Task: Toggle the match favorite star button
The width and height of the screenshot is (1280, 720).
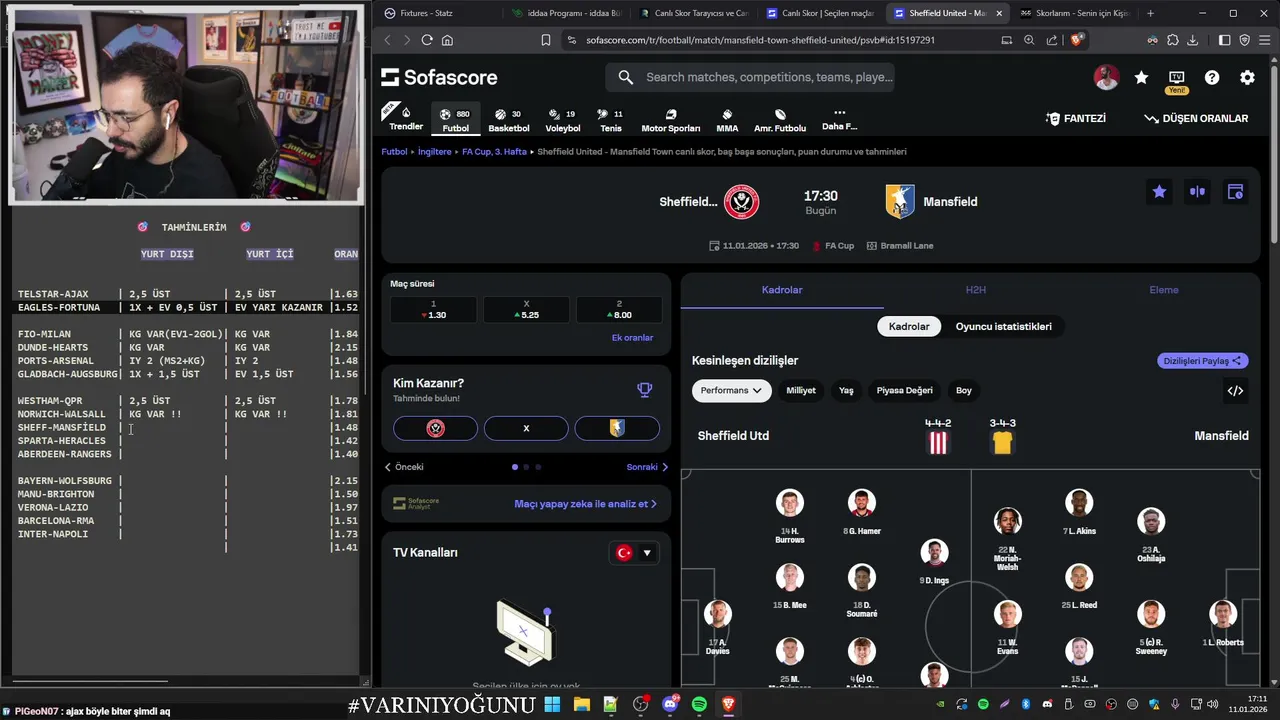Action: (x=1159, y=192)
